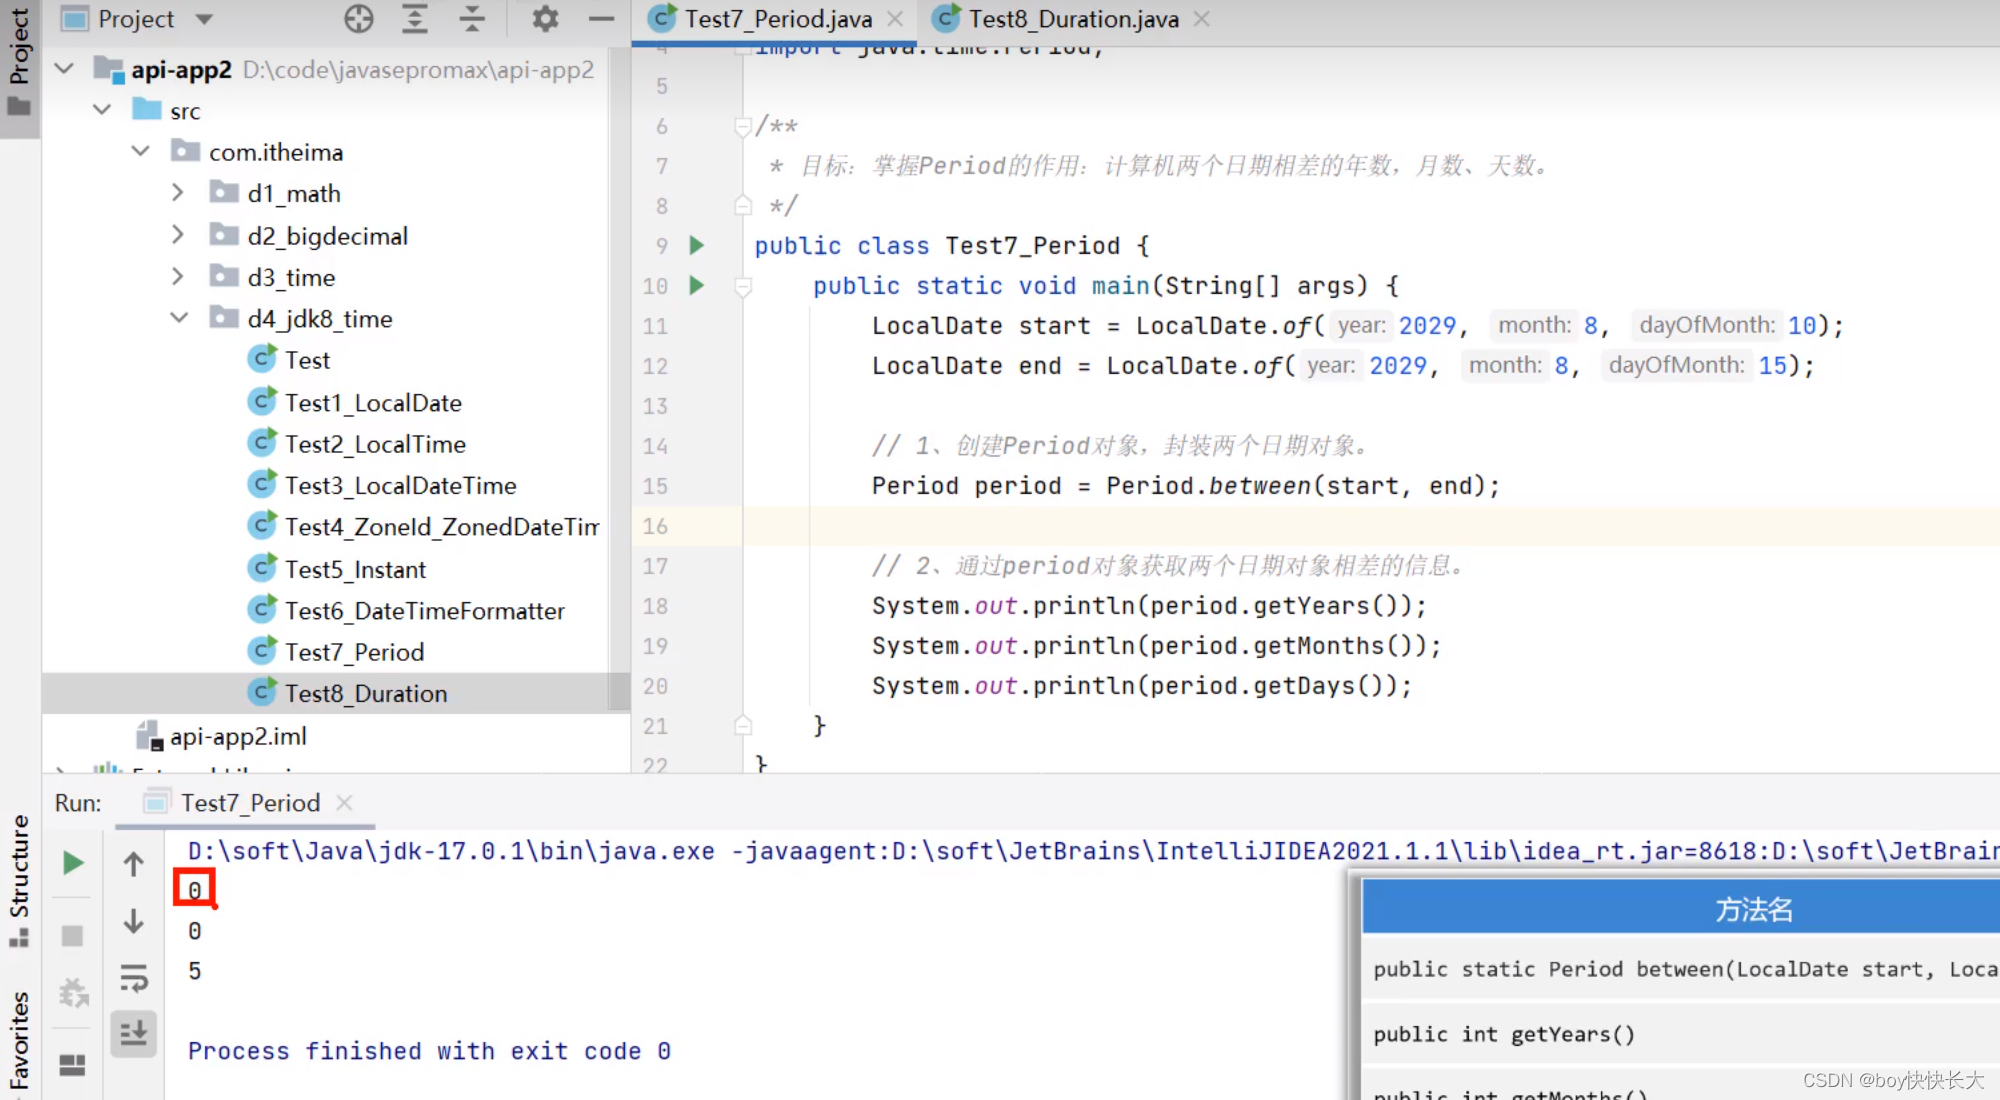Collapse the api-app2 module node
This screenshot has height=1100, width=2000.
click(x=64, y=69)
